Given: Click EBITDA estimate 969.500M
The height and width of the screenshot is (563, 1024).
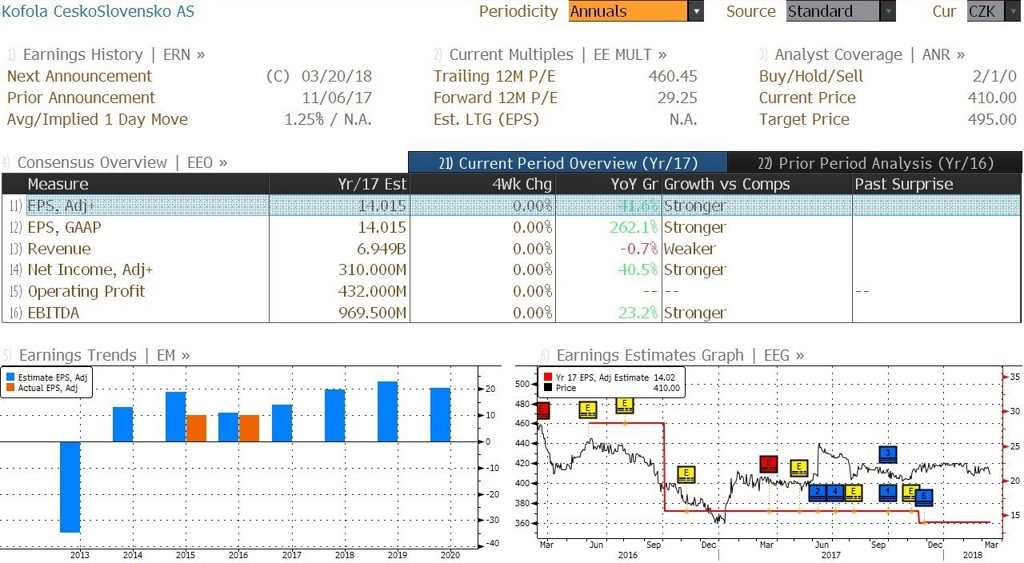Looking at the screenshot, I should tap(372, 313).
